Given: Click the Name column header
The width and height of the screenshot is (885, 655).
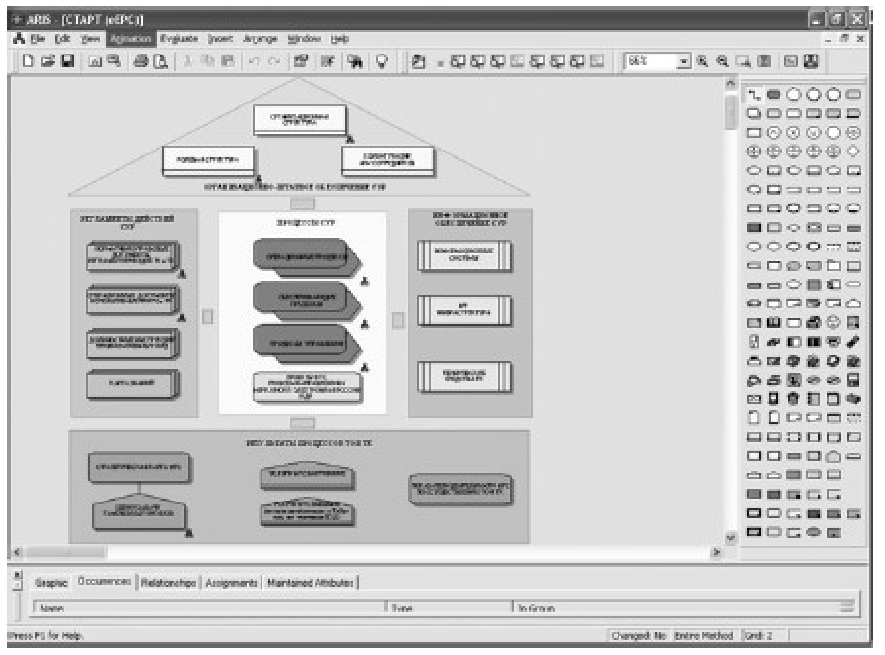Looking at the screenshot, I should pyautogui.click(x=210, y=608).
